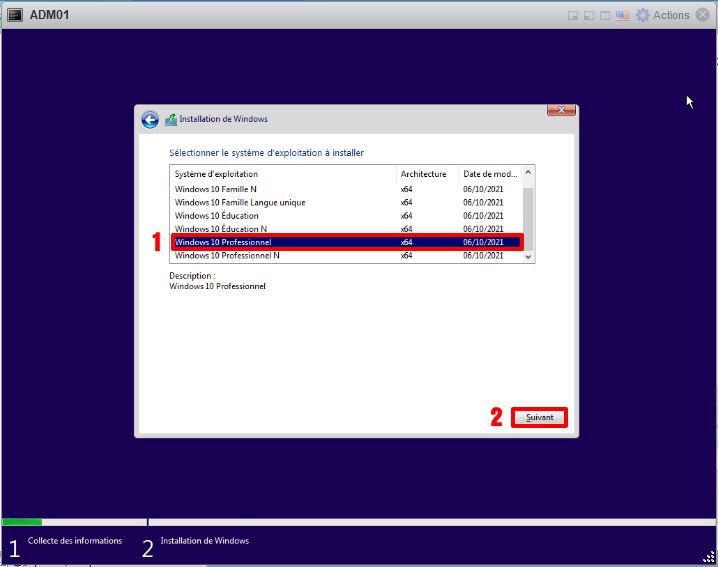Close the ADM01 console with X

(x=702, y=15)
